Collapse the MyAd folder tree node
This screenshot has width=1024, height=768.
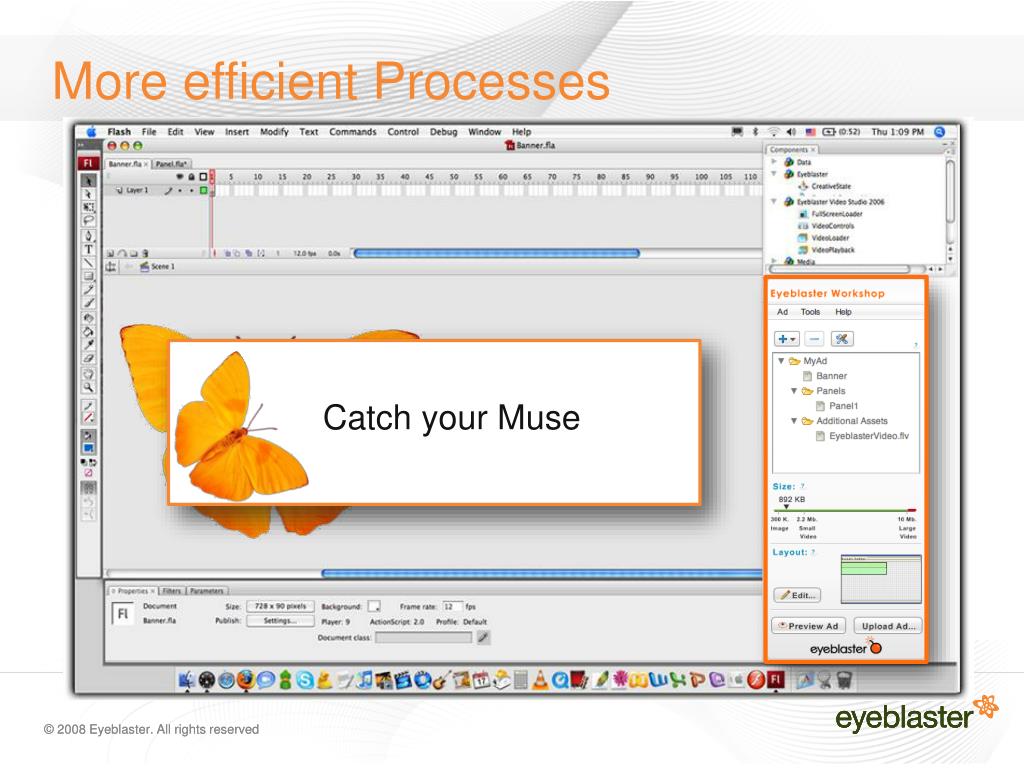pos(780,360)
